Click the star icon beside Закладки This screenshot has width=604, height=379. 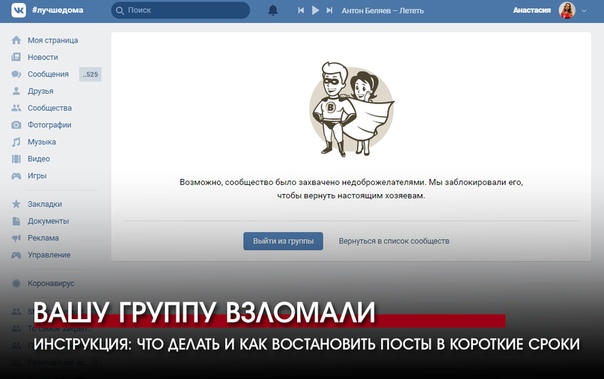click(16, 204)
